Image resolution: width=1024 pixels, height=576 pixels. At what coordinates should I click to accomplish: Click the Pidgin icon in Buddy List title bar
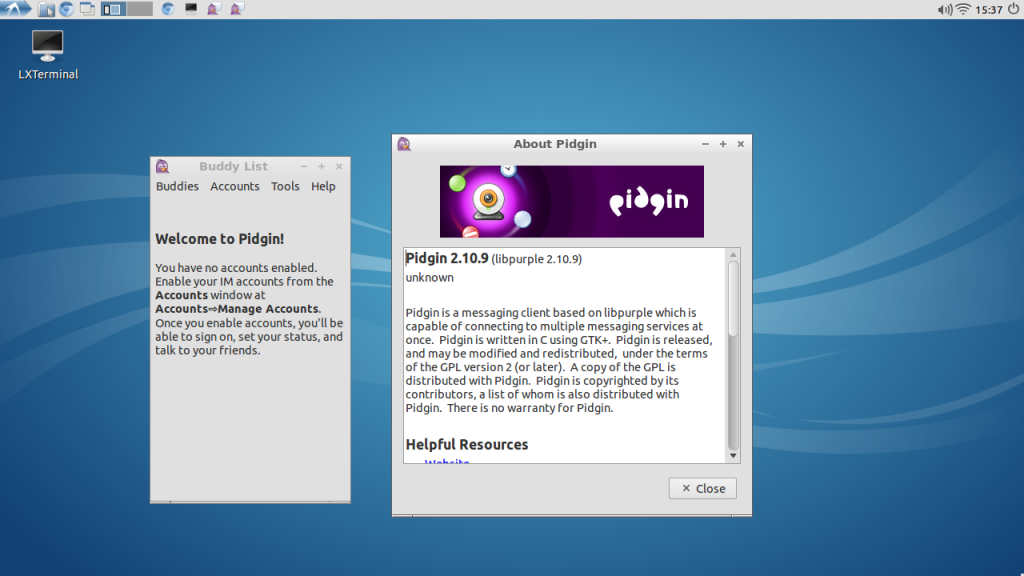pos(163,167)
